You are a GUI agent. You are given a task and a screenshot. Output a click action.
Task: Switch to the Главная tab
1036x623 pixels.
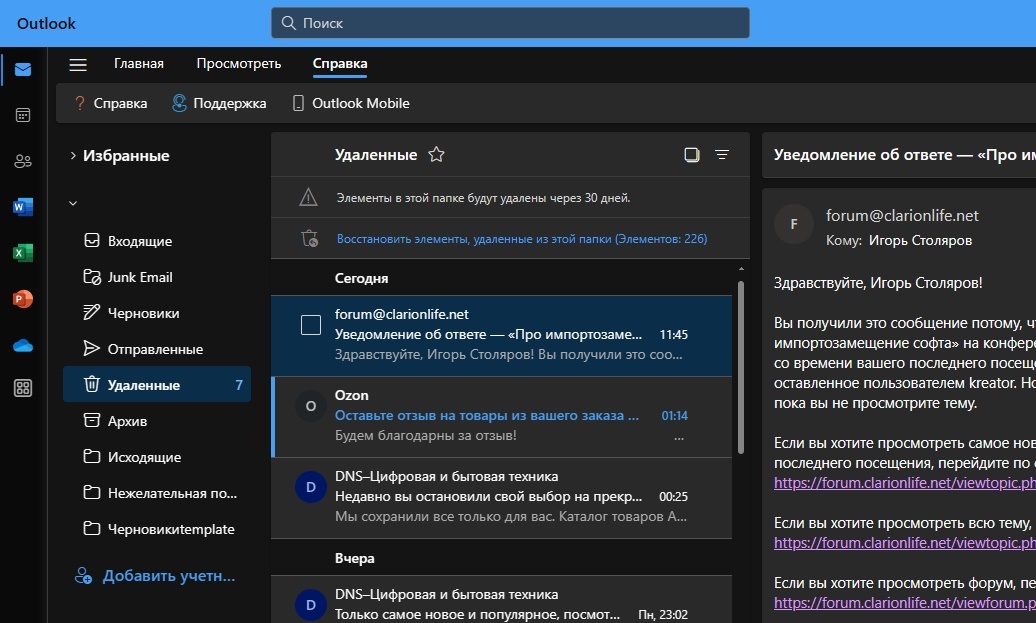pyautogui.click(x=139, y=64)
